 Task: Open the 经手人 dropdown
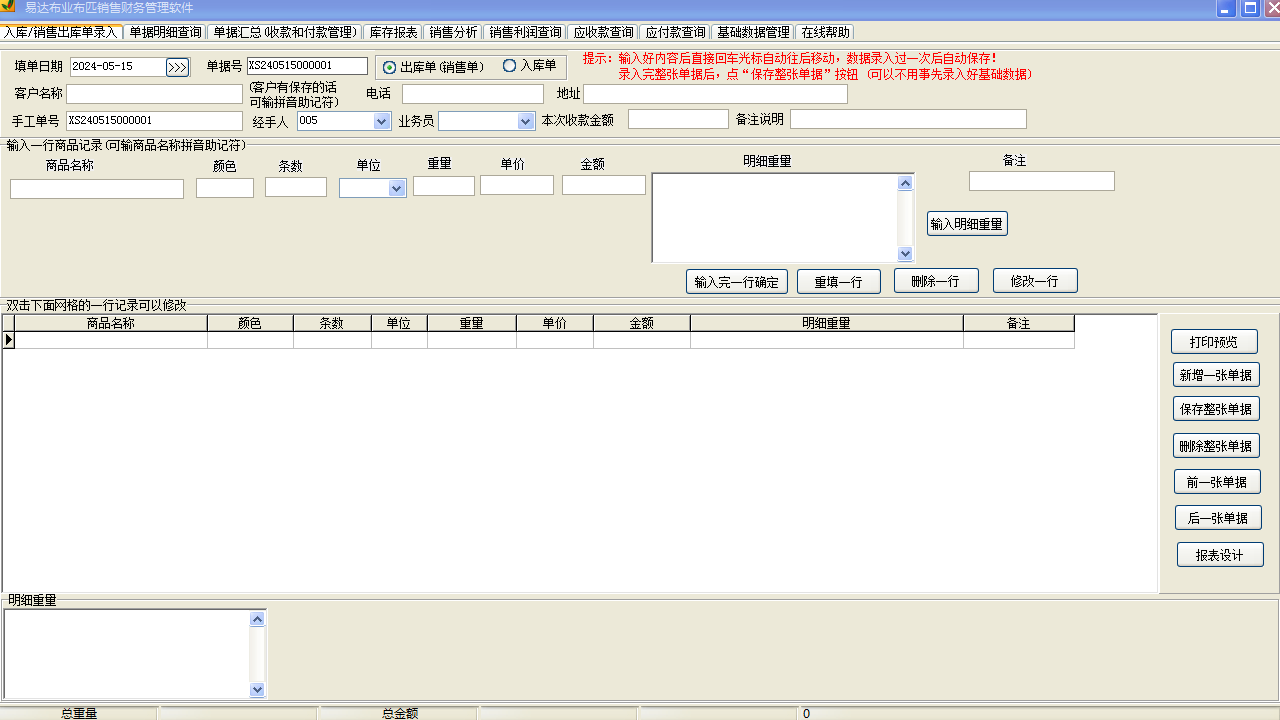point(381,121)
